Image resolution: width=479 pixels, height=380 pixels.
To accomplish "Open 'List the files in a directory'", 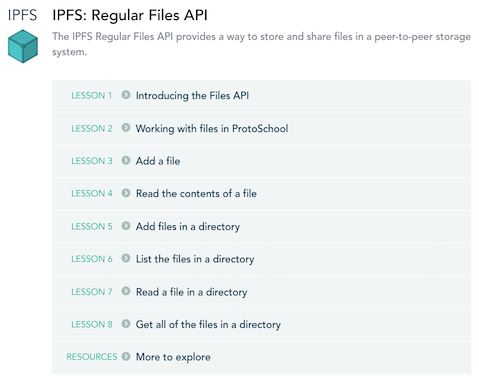I will tap(195, 259).
